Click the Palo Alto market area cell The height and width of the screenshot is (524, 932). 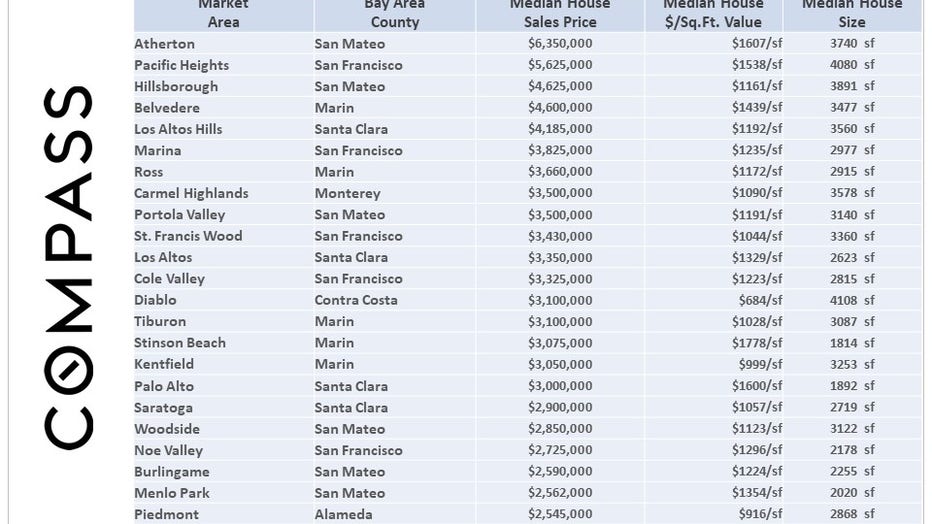[x=164, y=387]
